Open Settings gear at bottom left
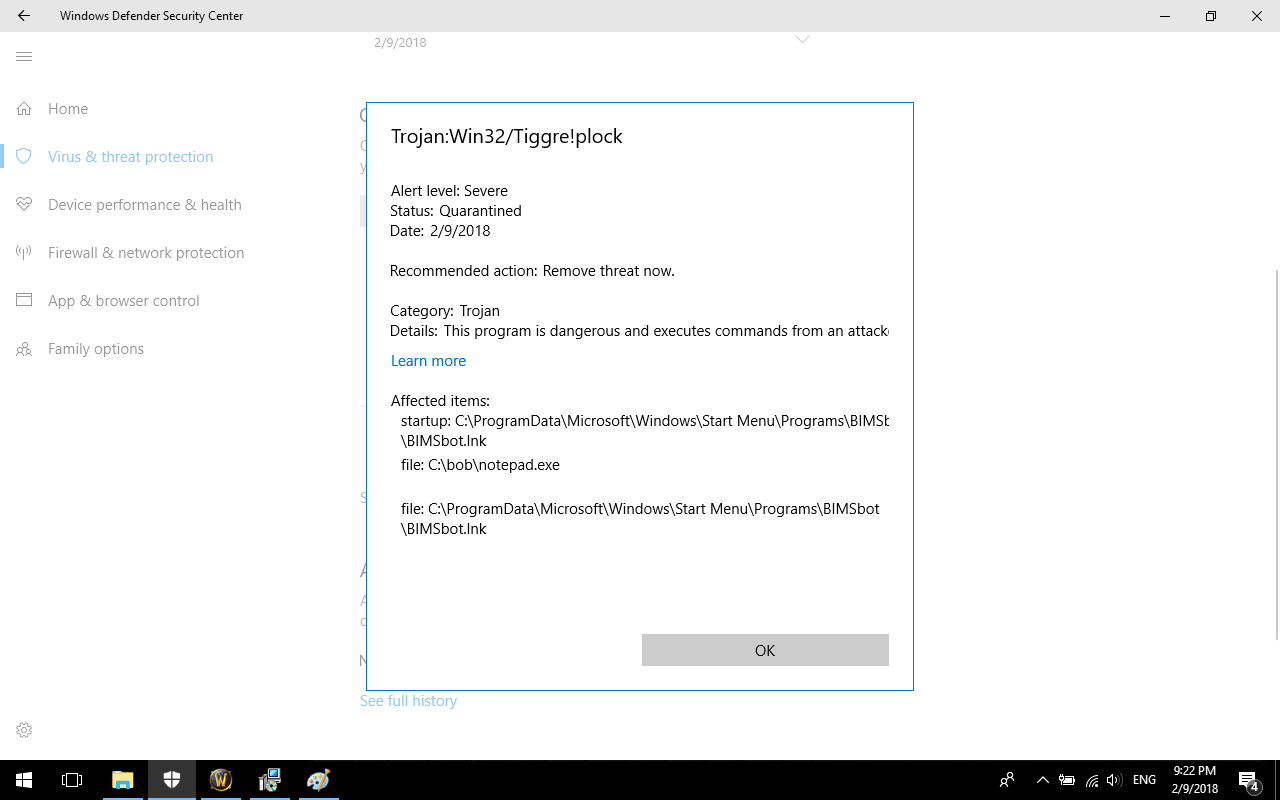This screenshot has height=800, width=1280. point(24,730)
